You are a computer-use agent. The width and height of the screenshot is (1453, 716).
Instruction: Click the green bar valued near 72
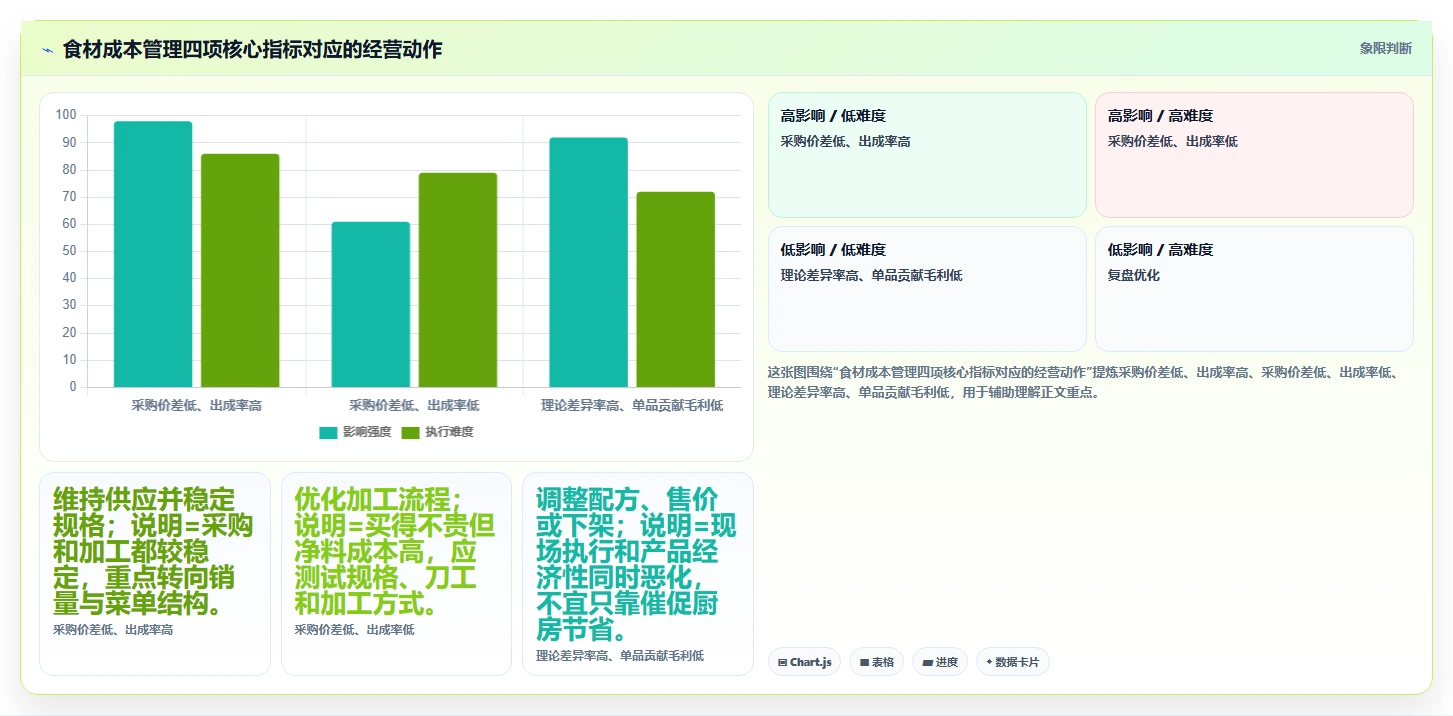point(676,289)
